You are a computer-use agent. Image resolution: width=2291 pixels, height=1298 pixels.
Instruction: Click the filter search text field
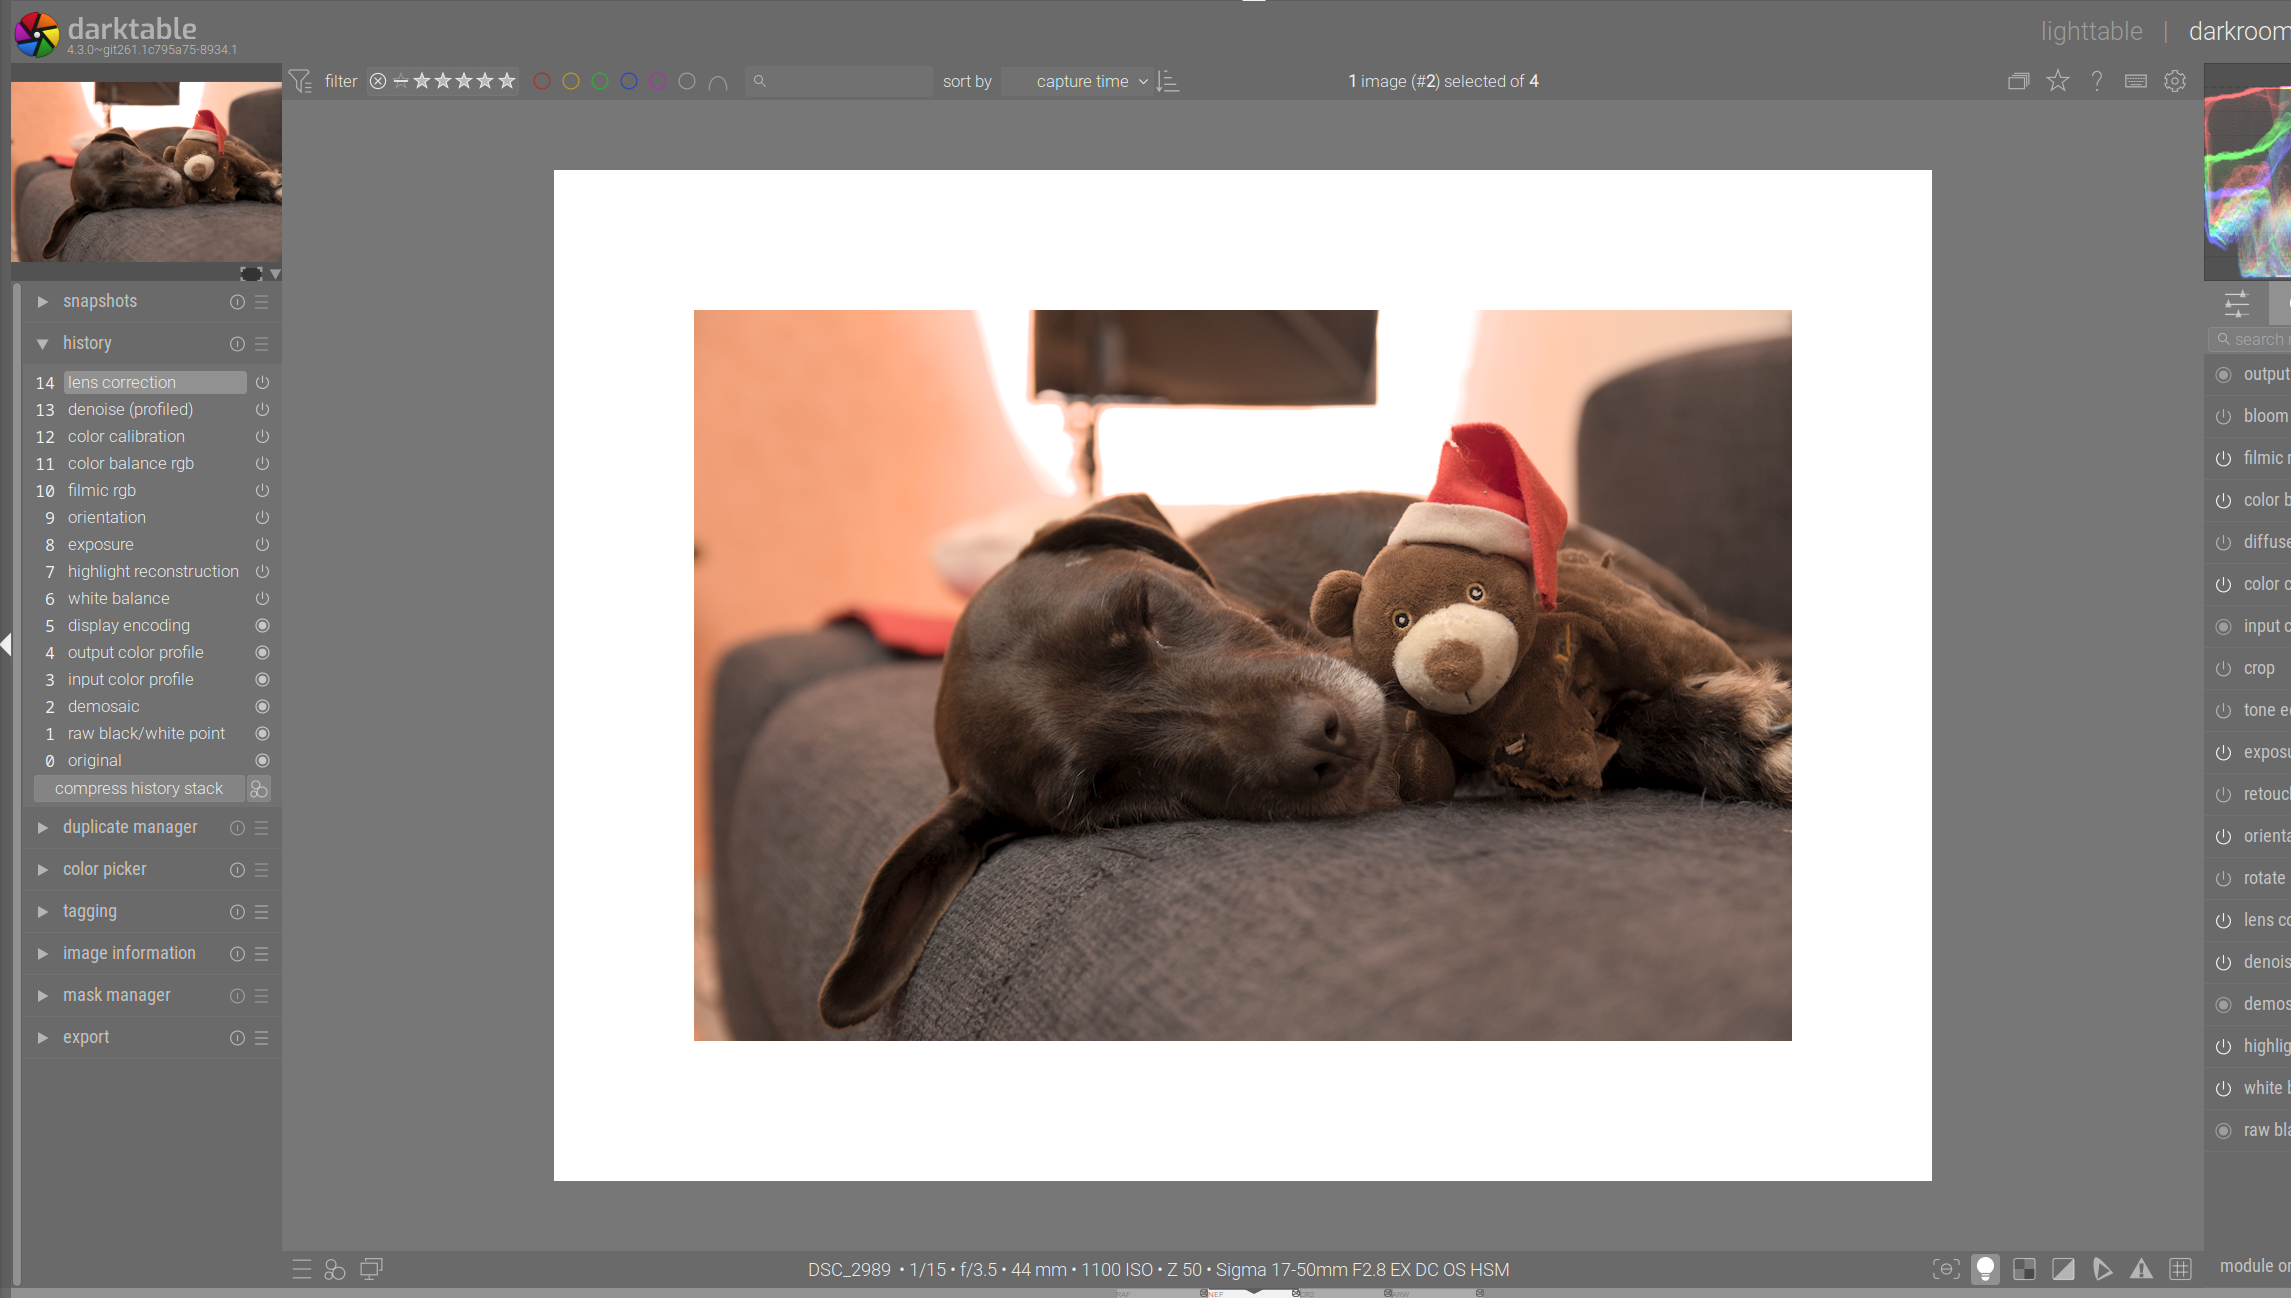[x=840, y=81]
